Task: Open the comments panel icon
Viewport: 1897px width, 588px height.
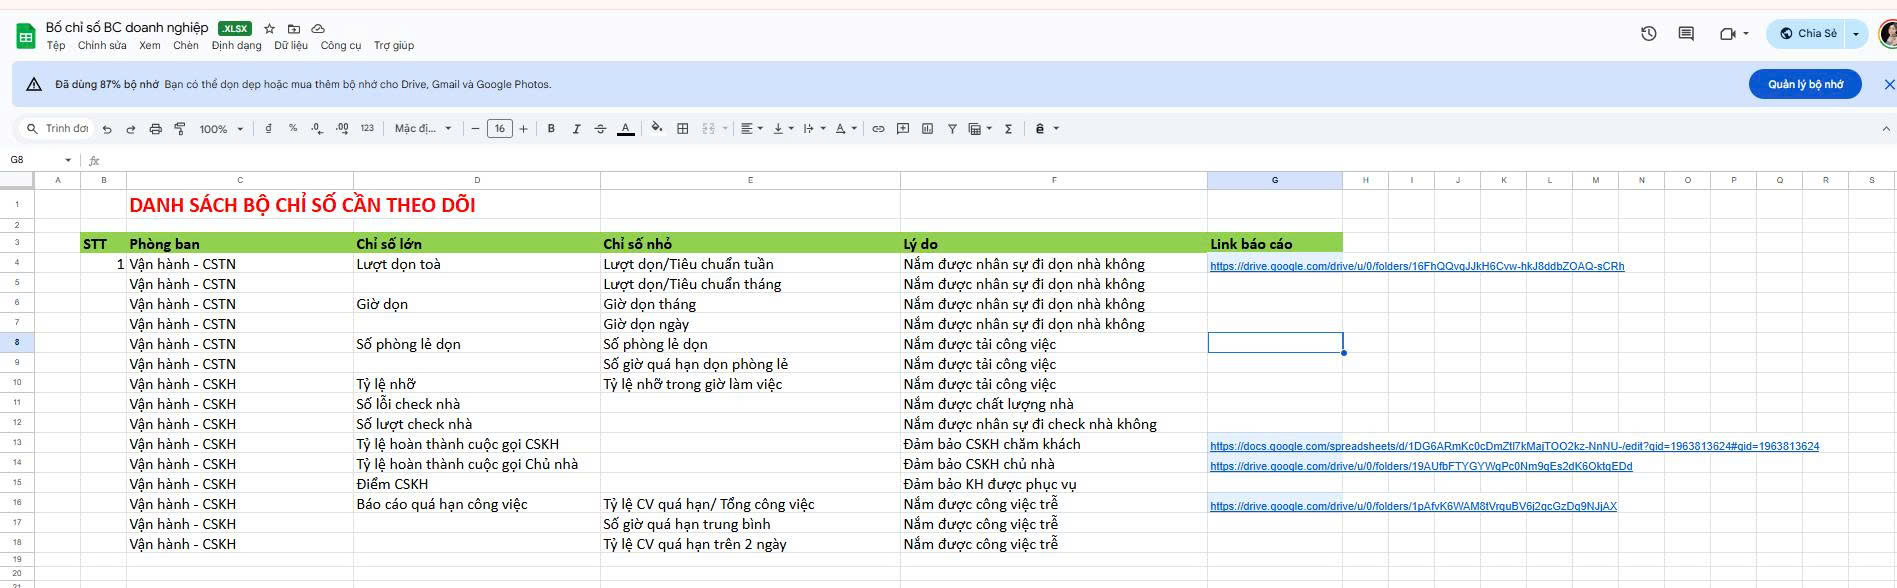Action: pos(1686,34)
